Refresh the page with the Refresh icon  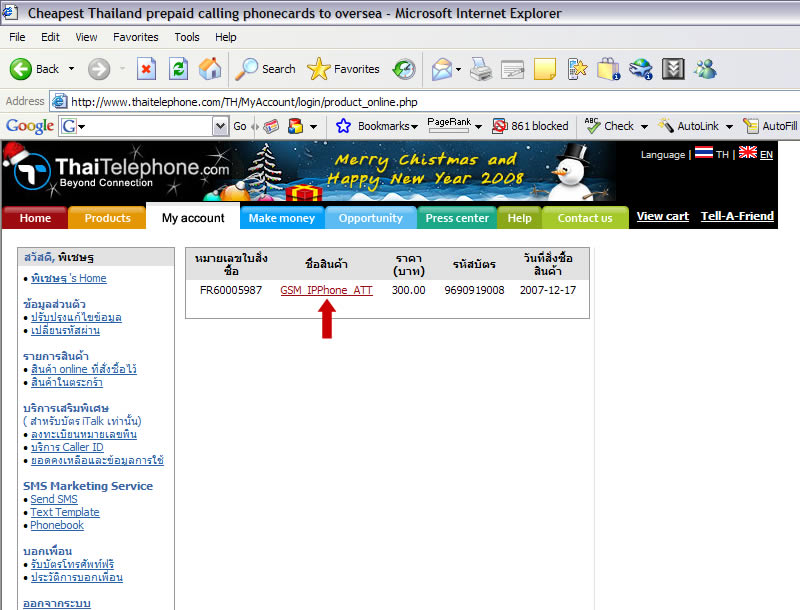[x=178, y=69]
